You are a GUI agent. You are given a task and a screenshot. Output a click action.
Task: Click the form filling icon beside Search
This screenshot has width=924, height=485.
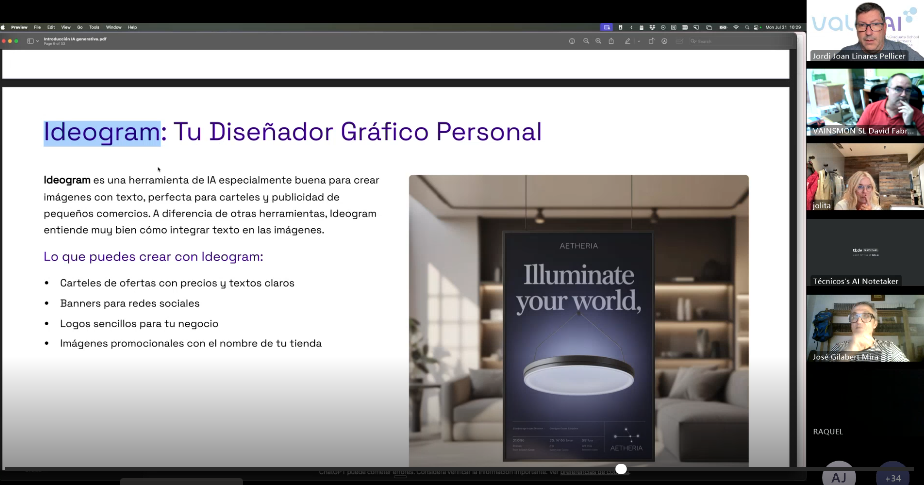tap(679, 41)
